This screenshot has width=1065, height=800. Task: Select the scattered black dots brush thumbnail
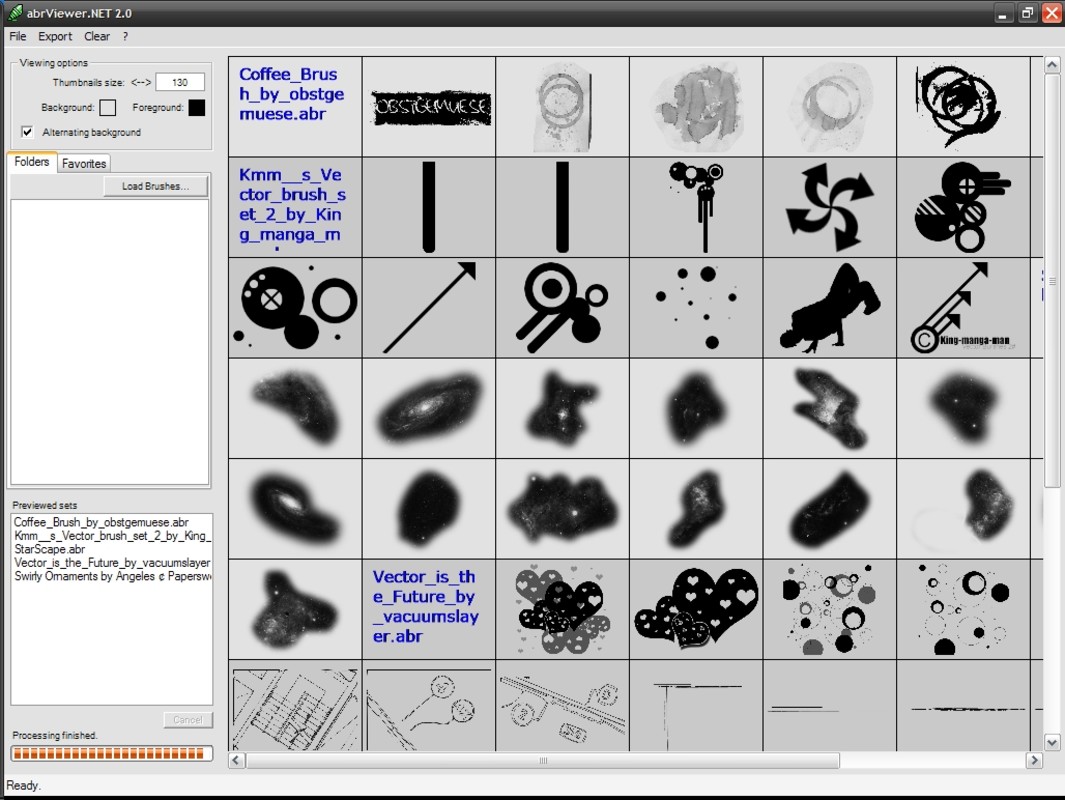pos(696,308)
